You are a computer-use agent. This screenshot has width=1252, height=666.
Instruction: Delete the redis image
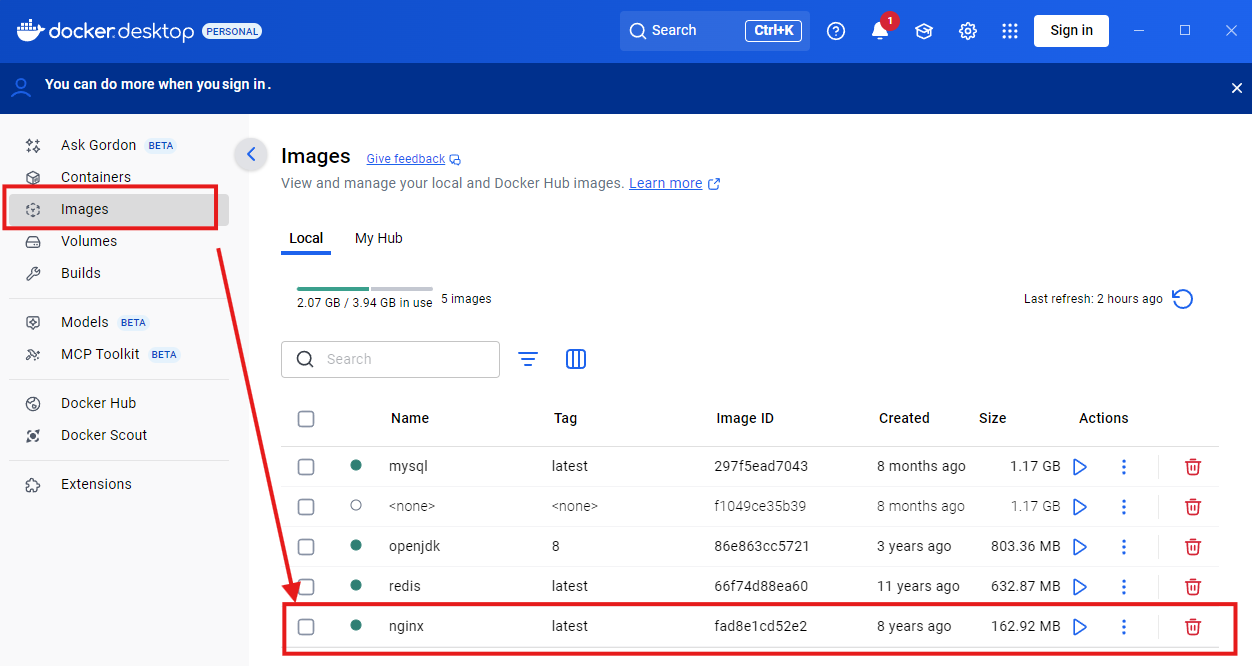point(1193,587)
